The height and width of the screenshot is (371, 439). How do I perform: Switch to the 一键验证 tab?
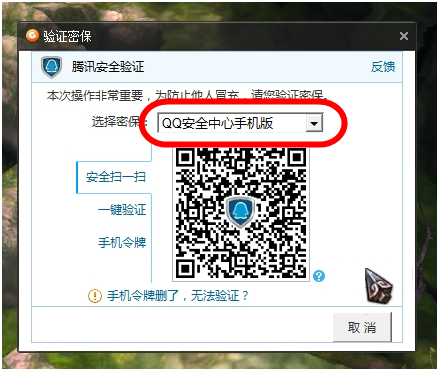(x=122, y=210)
